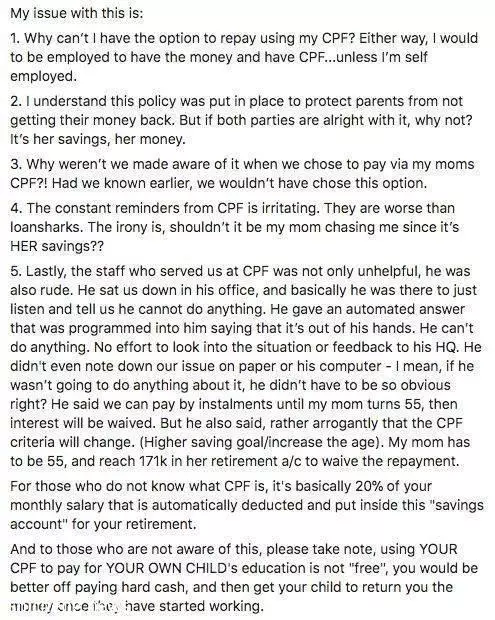Click the phrase 'automated answer' in point 5
Image resolution: width=495 pixels, height=620 pixels.
pos(405,309)
